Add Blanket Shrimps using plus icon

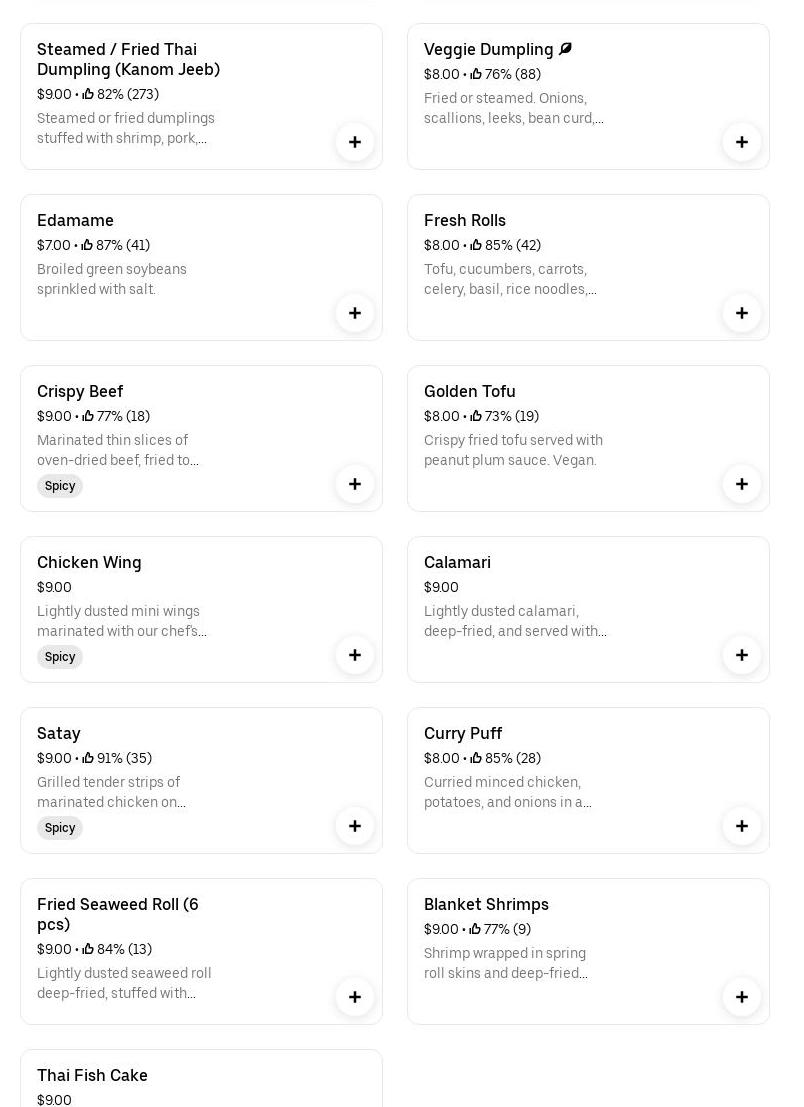pos(742,997)
